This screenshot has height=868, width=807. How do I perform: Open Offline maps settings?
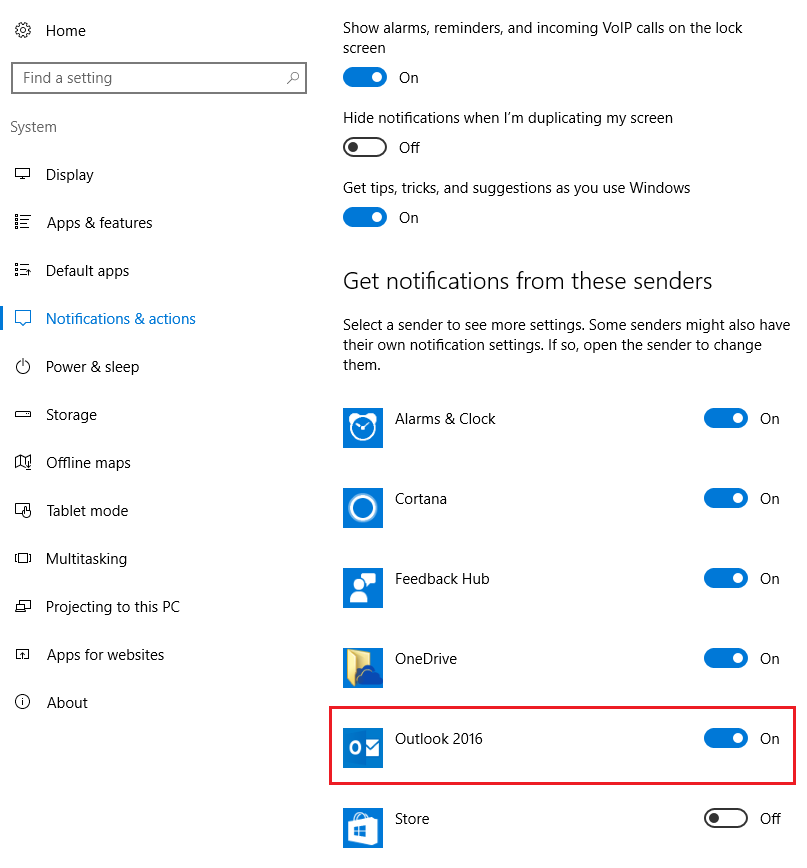(88, 463)
